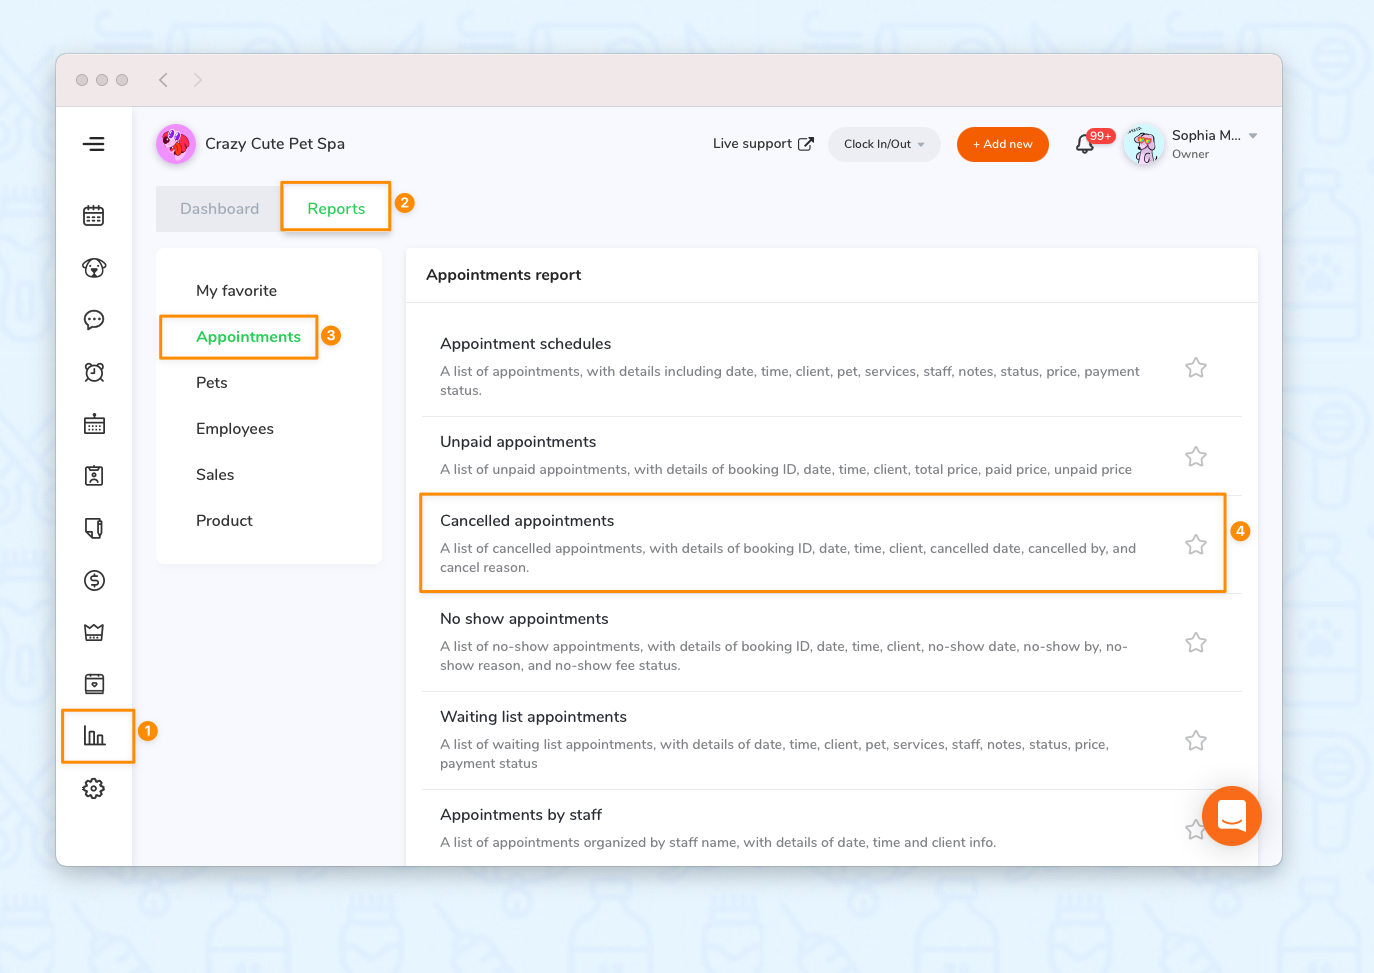Select Employees report category
This screenshot has height=973, width=1374.
point(235,429)
